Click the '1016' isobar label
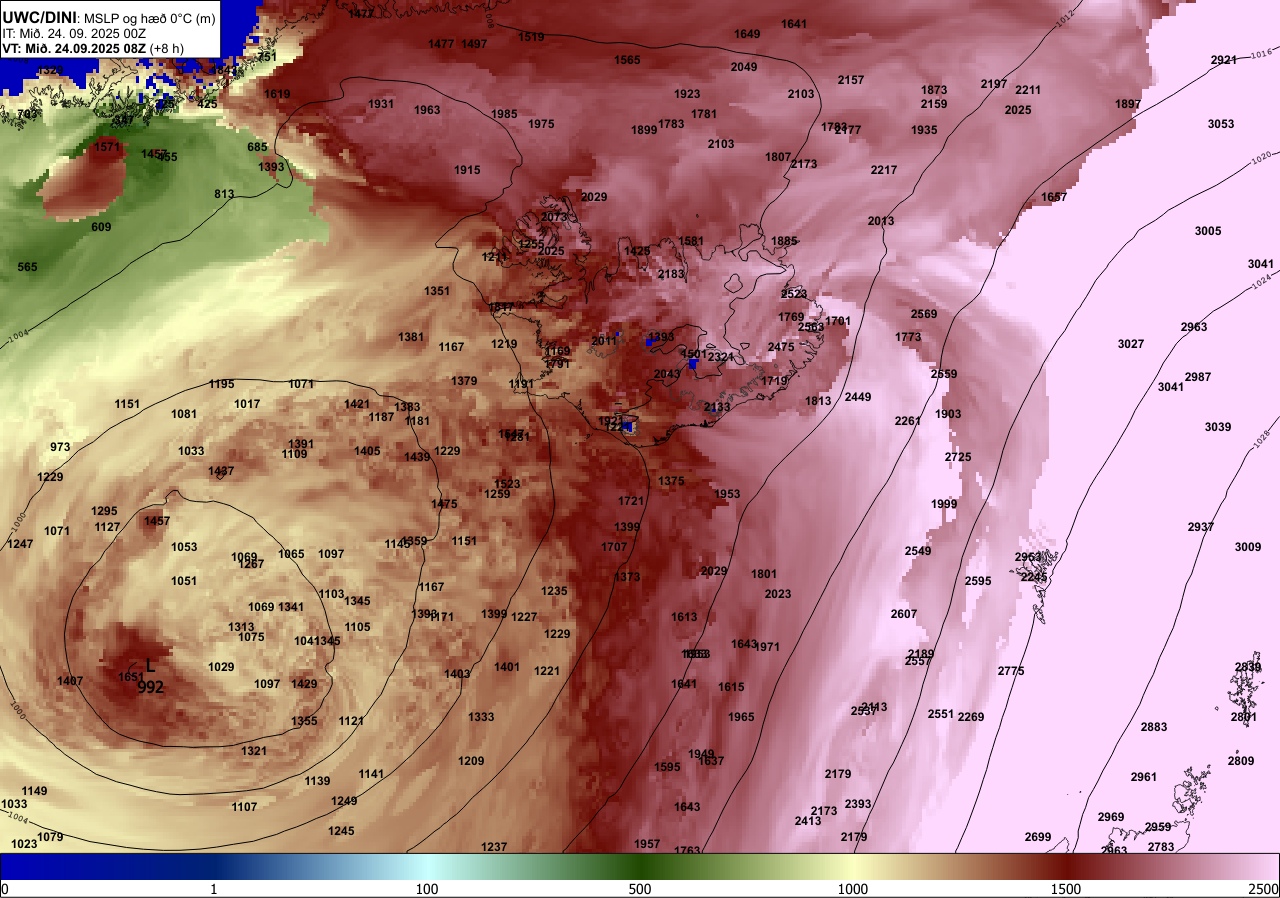The image size is (1280, 898). [x=1261, y=53]
